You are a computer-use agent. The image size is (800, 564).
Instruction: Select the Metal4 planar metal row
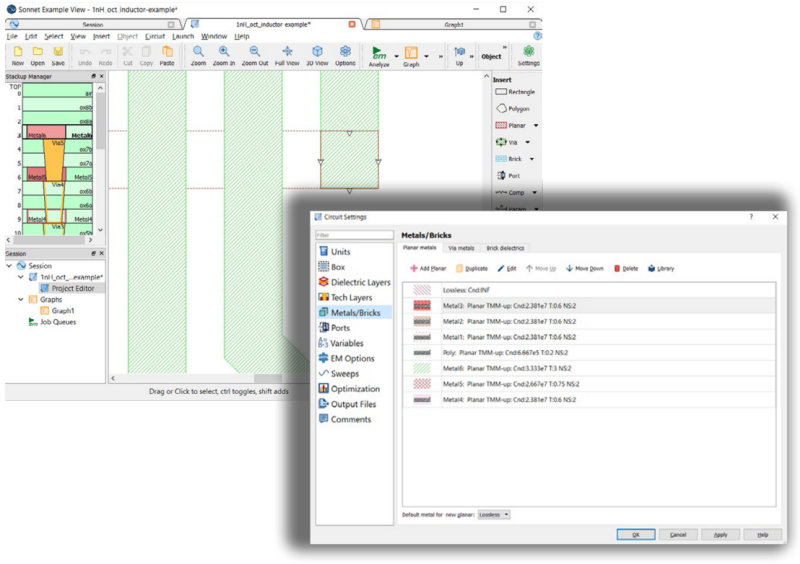point(589,400)
